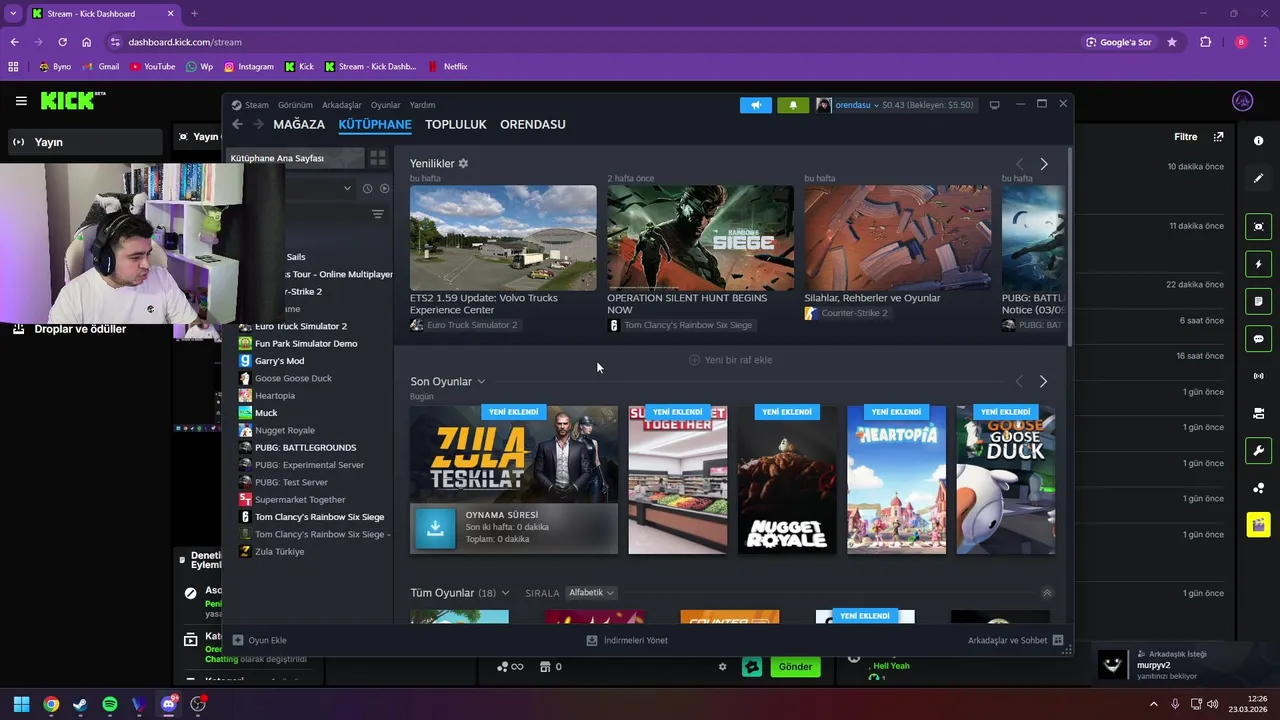The width and height of the screenshot is (1280, 720).
Task: Click Filtre in Kick activity feed
Action: pyautogui.click(x=1186, y=137)
